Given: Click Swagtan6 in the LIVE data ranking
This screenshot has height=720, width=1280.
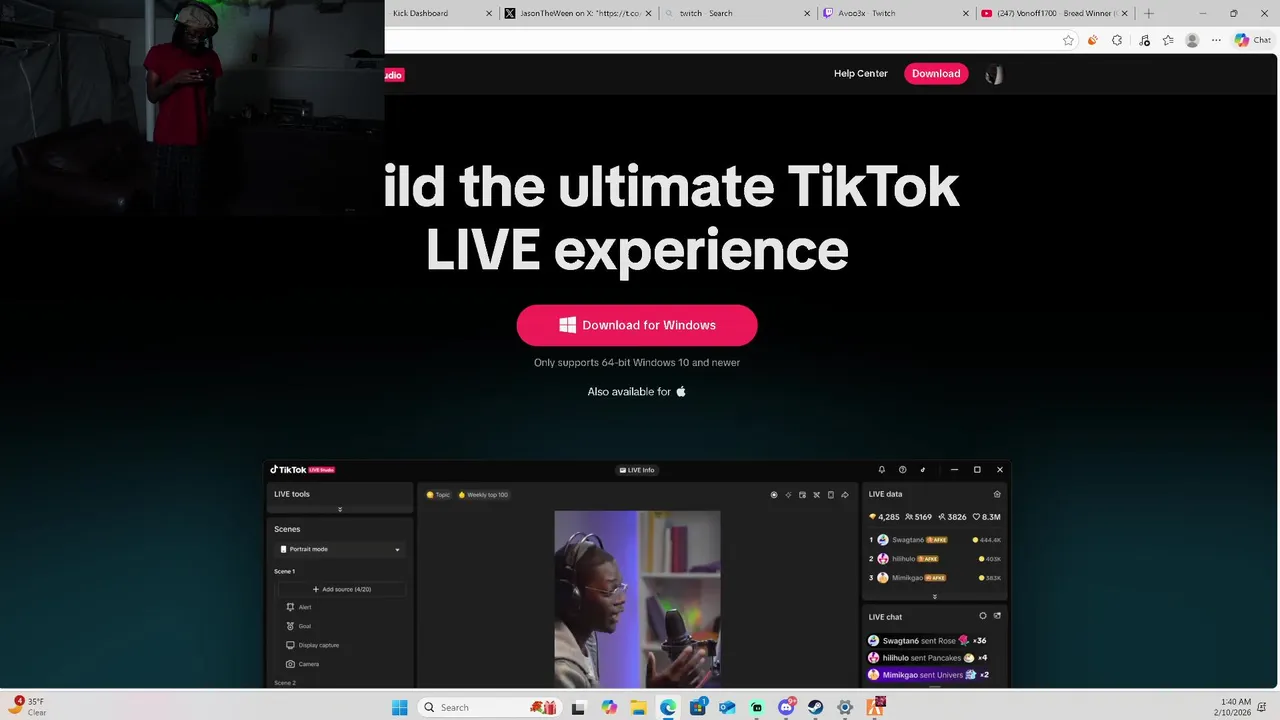Looking at the screenshot, I should click(x=907, y=540).
